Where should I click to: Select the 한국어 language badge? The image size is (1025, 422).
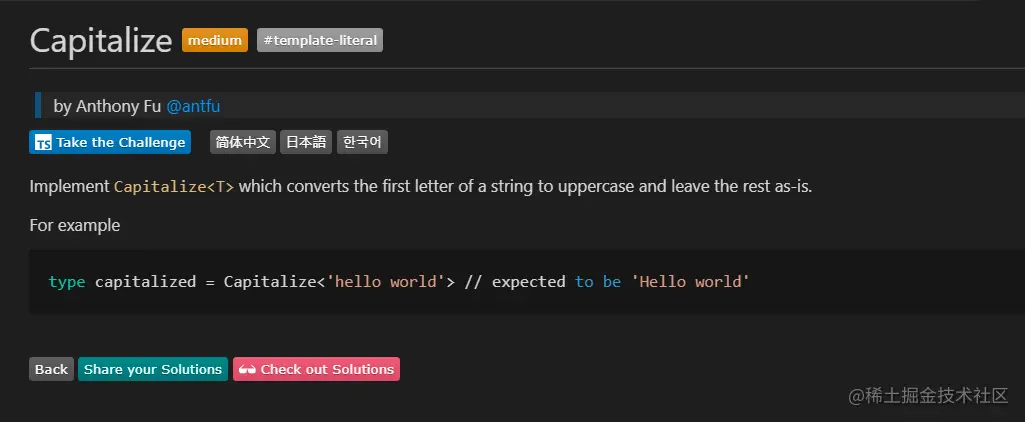pos(362,142)
